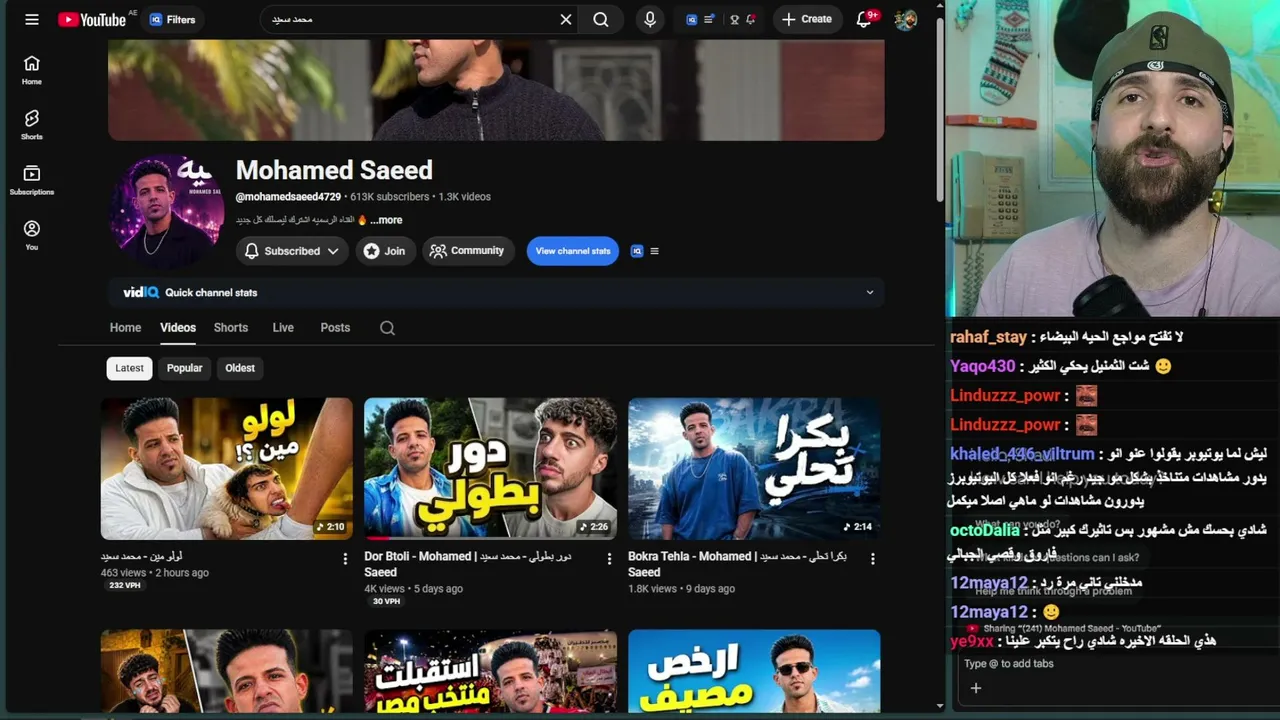Click the Bokra Tehla video title

pos(738,564)
